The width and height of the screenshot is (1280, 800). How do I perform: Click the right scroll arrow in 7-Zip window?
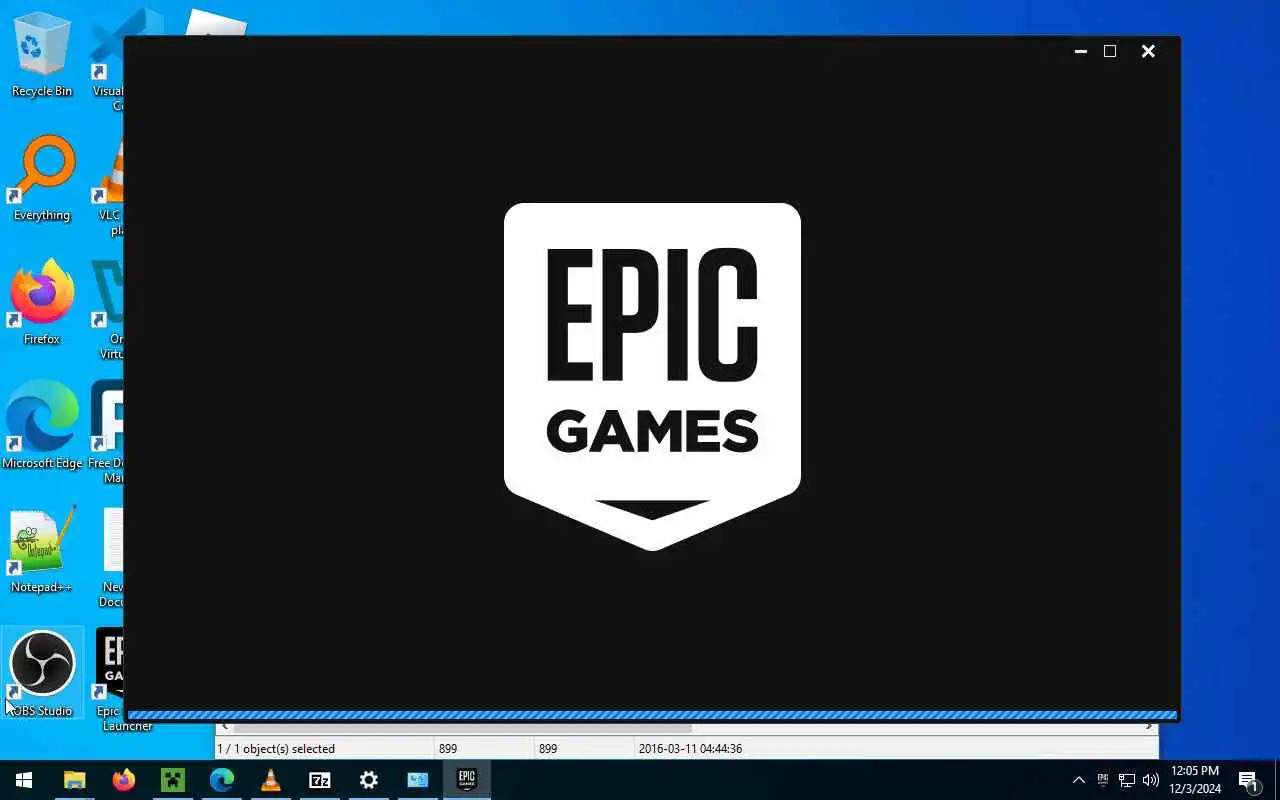(1150, 727)
